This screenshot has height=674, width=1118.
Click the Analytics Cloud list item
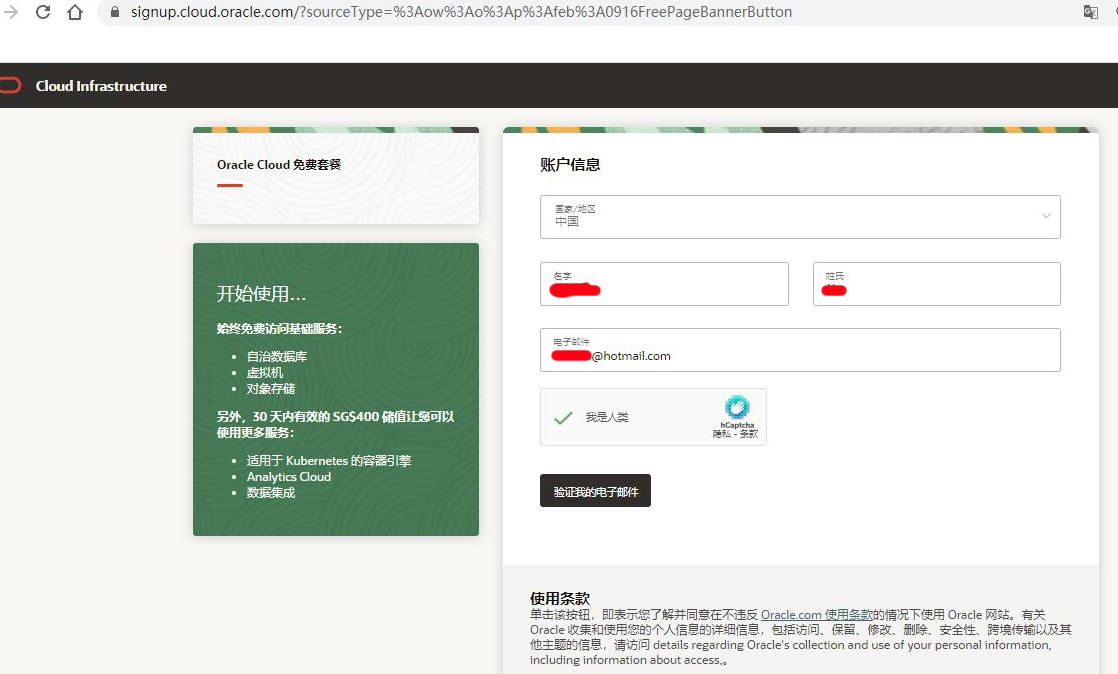(289, 476)
